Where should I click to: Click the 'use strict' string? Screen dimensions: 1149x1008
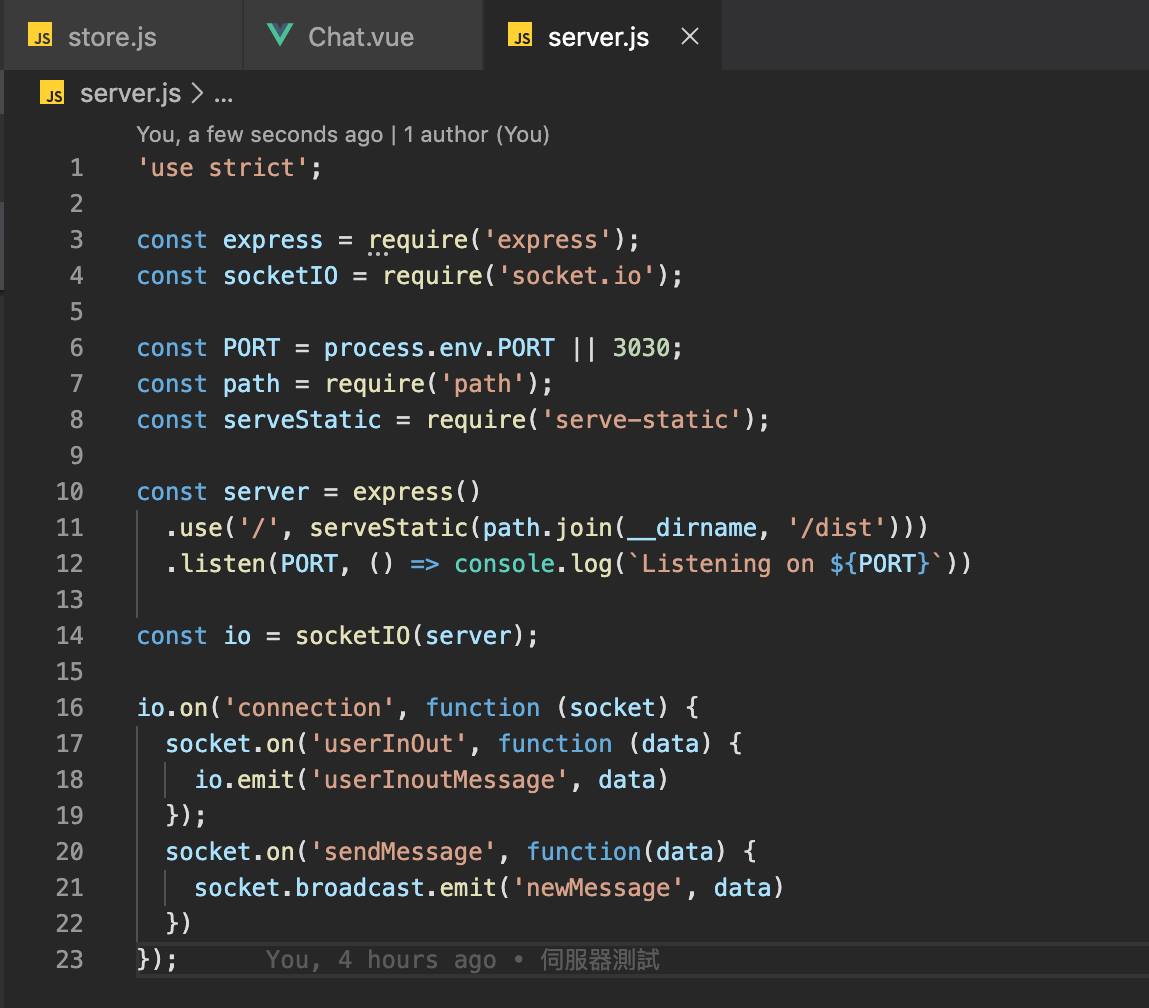[222, 168]
